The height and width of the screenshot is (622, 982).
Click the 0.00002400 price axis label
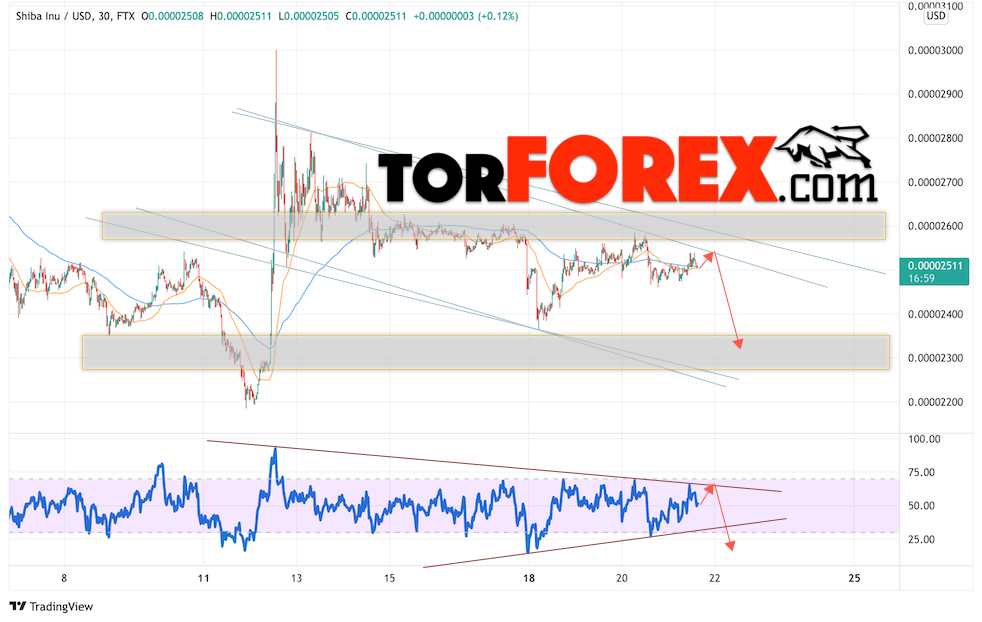point(935,314)
